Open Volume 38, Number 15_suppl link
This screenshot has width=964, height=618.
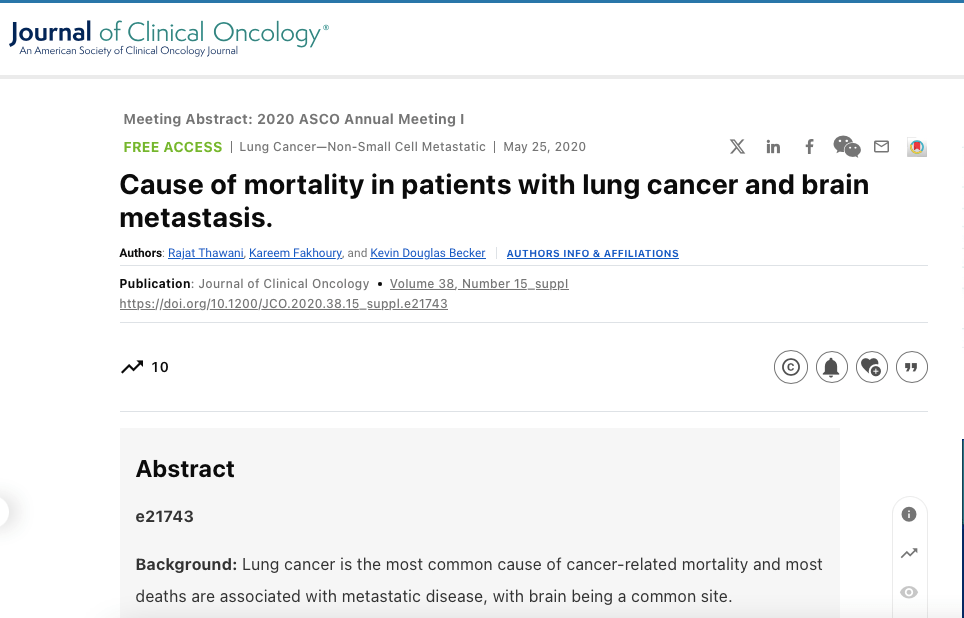[x=479, y=284]
